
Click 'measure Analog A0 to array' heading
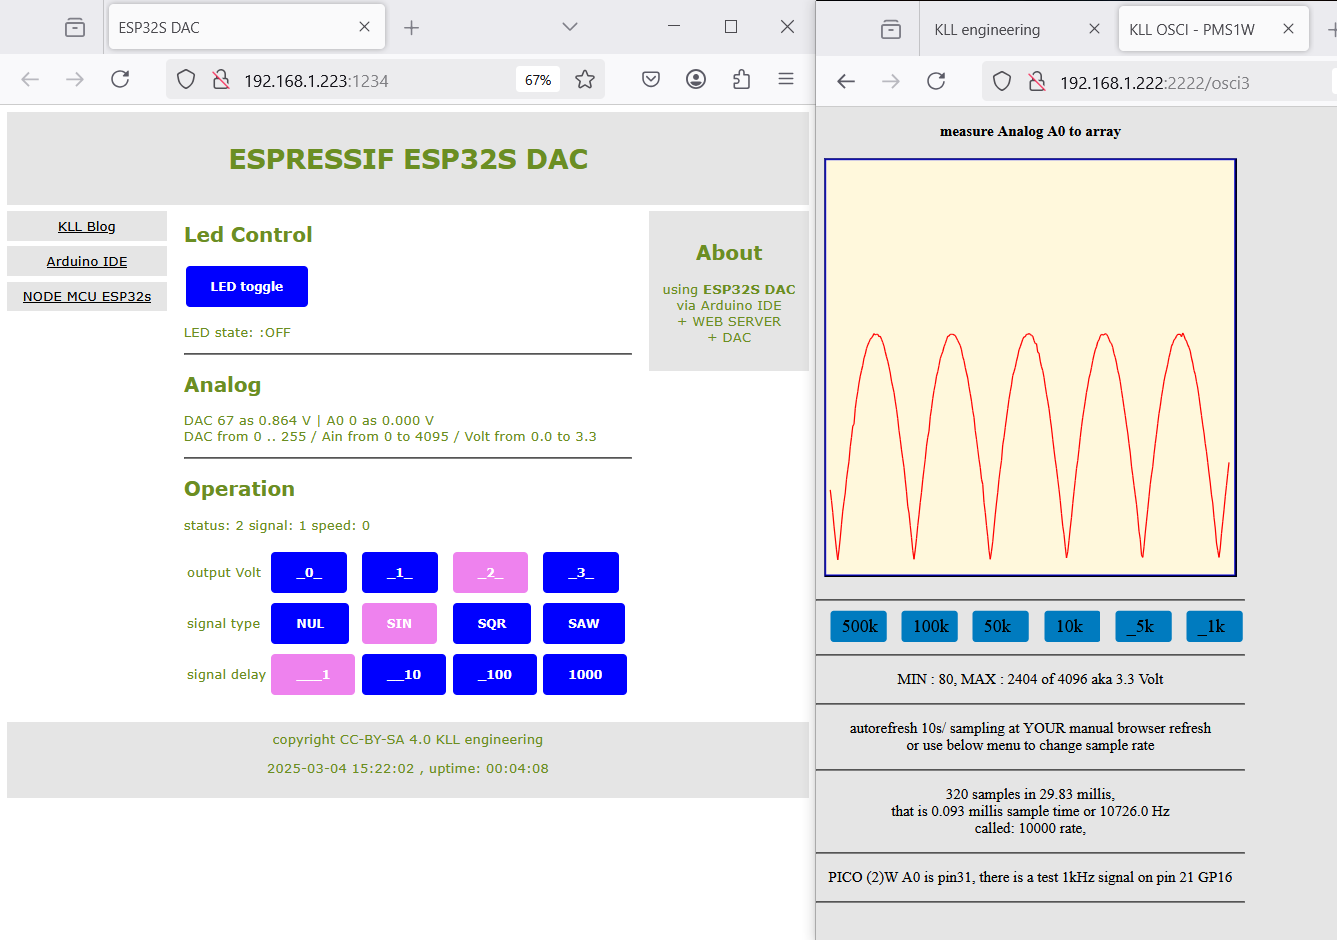(1030, 131)
